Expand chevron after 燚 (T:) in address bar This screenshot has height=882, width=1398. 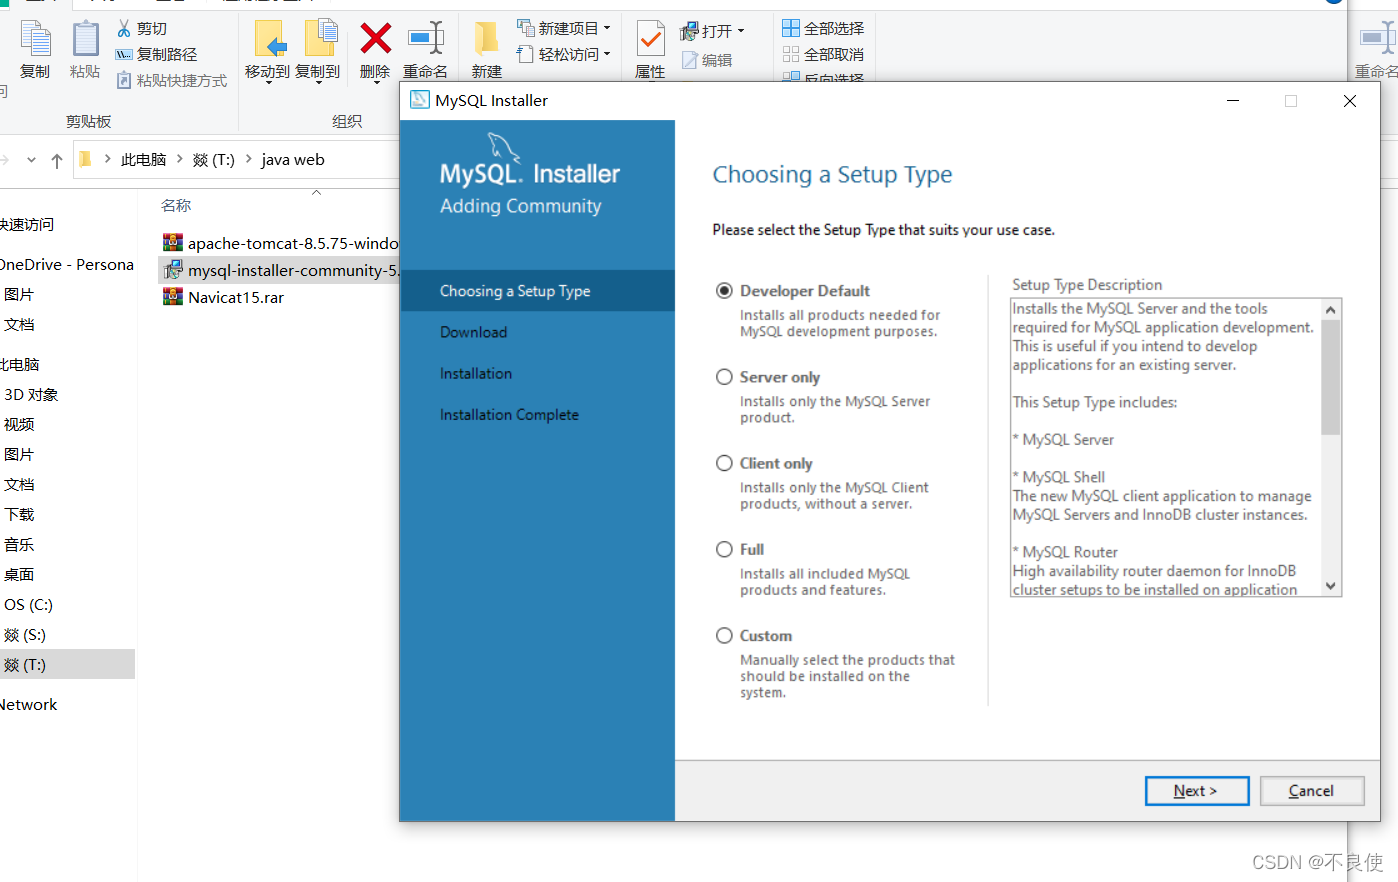click(249, 159)
